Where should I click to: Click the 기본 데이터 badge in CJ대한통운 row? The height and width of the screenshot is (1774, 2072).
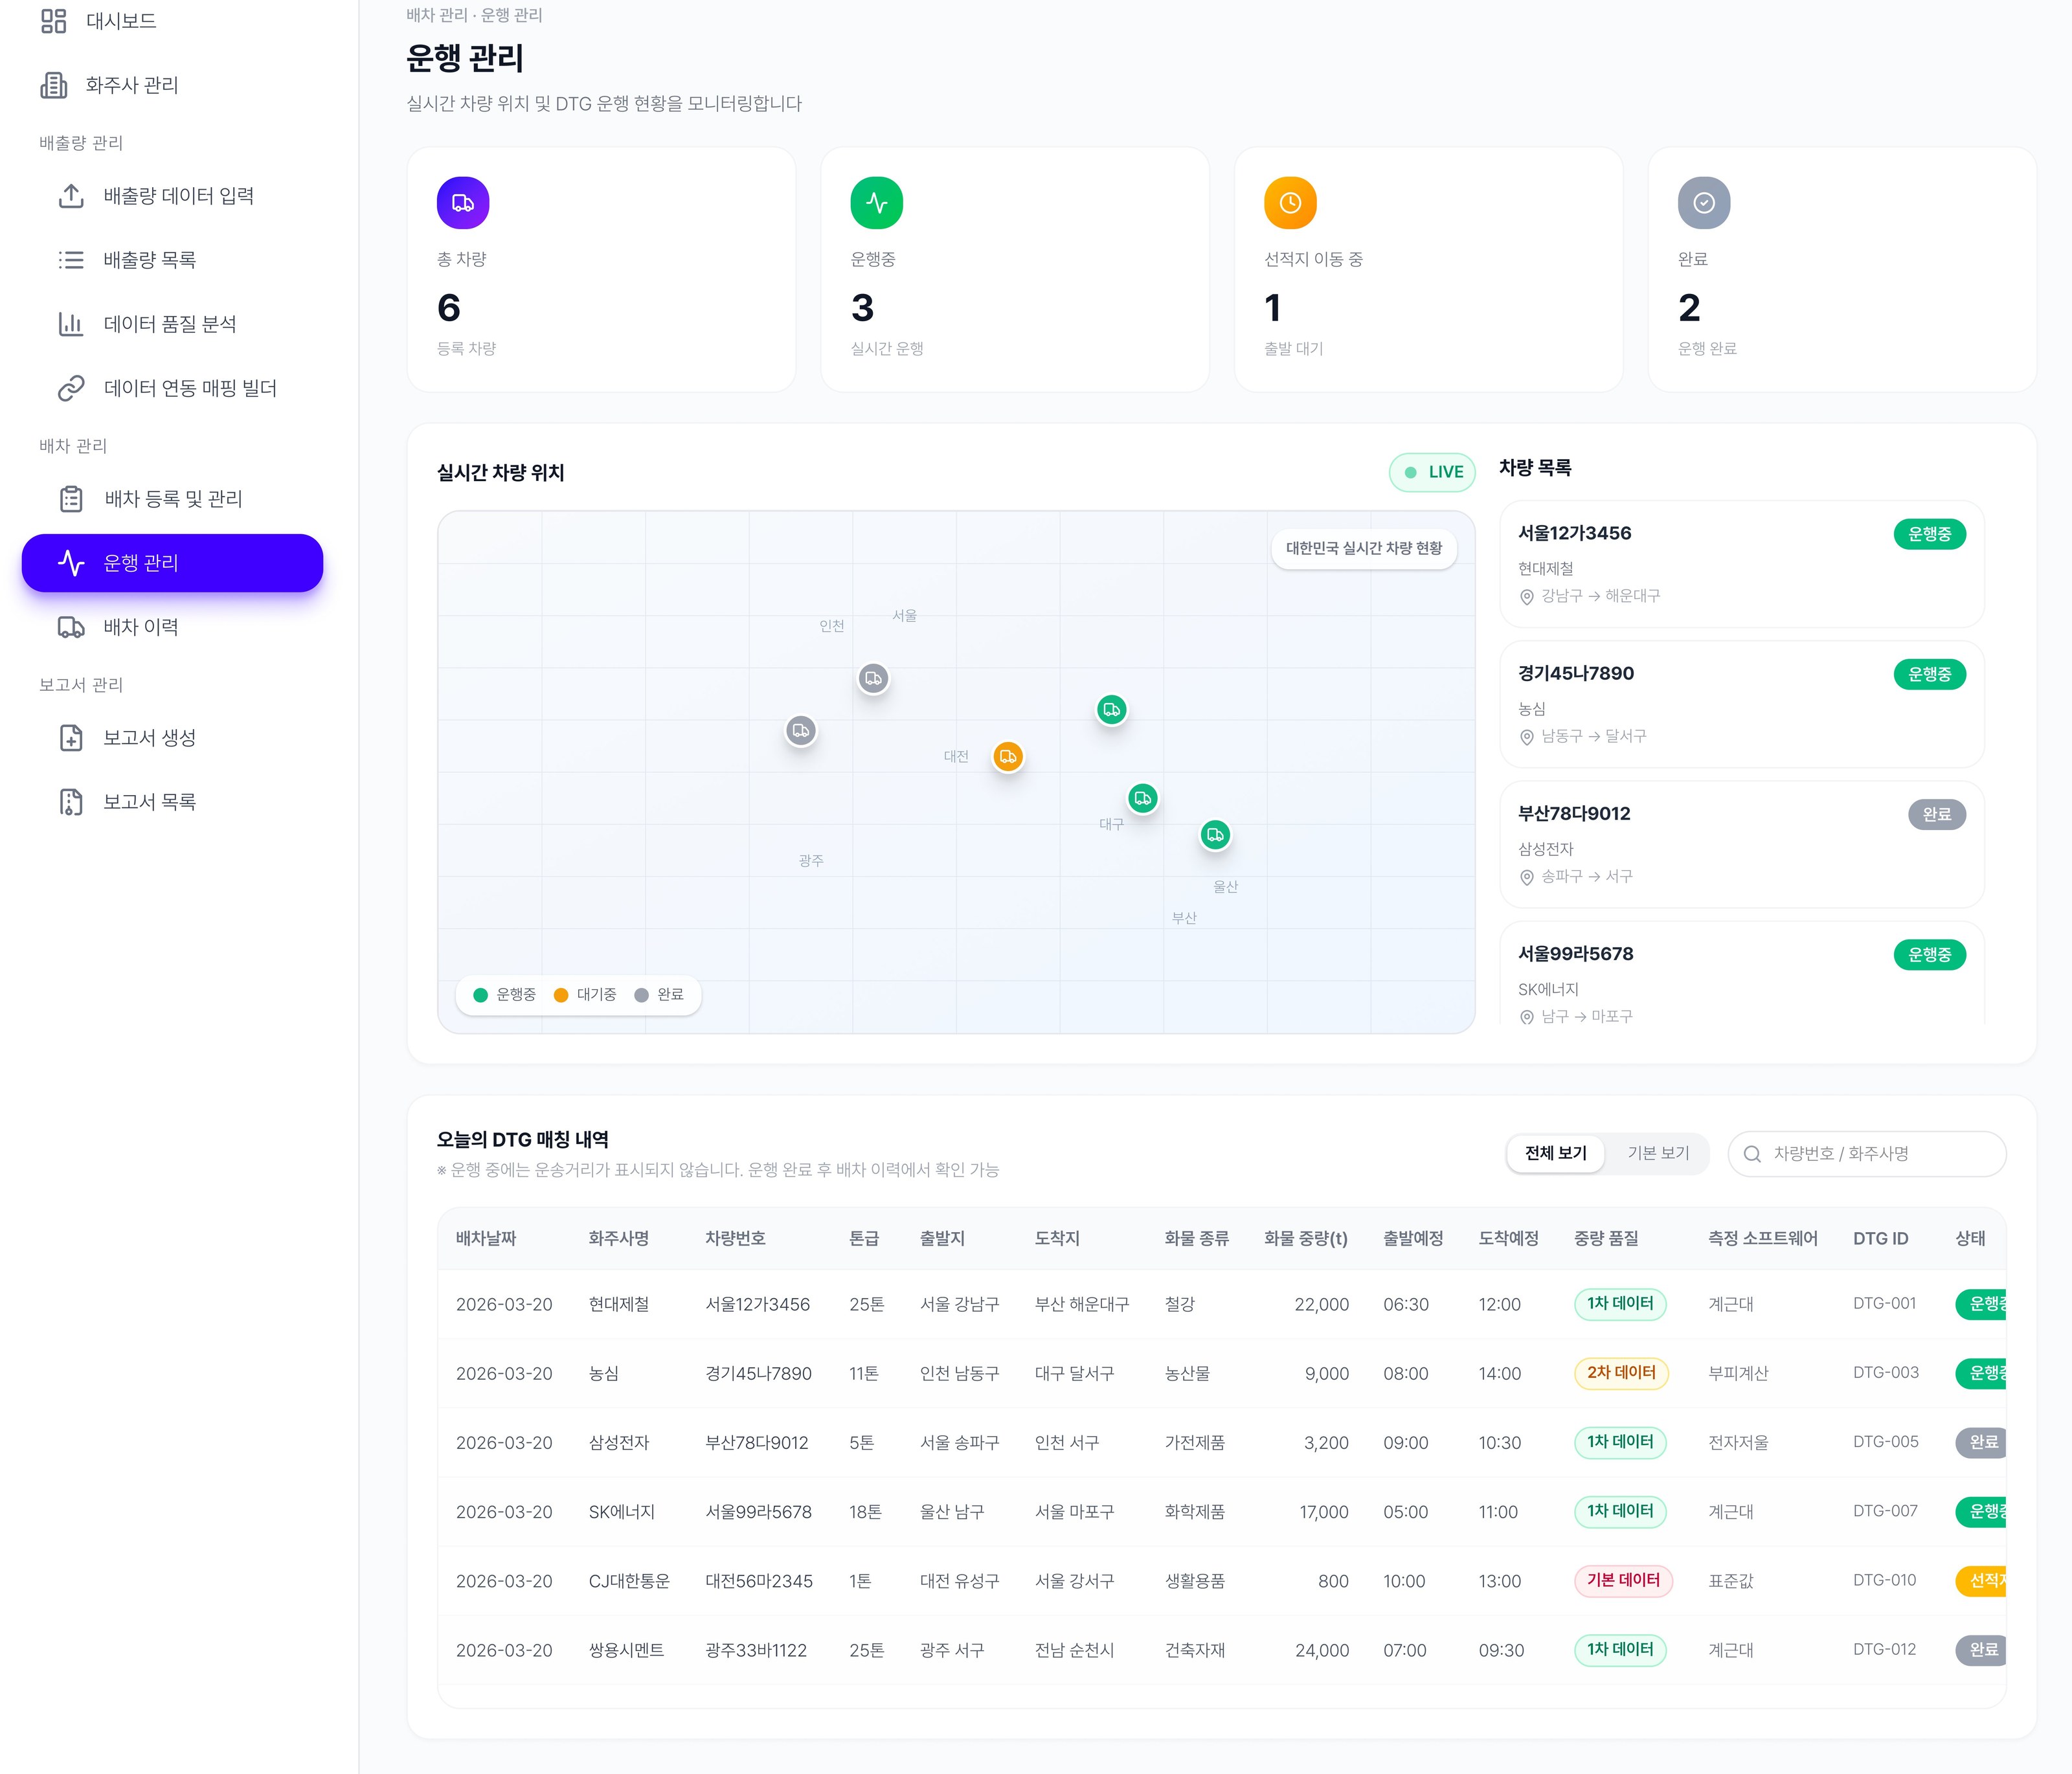pyautogui.click(x=1623, y=1581)
